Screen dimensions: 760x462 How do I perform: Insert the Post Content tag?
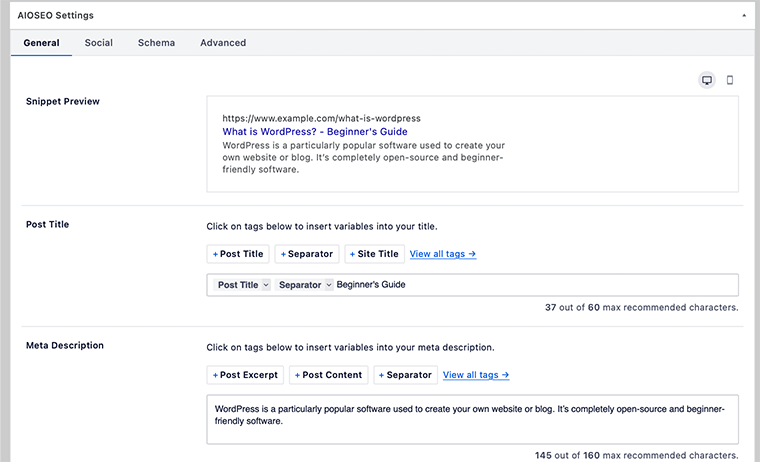[328, 375]
